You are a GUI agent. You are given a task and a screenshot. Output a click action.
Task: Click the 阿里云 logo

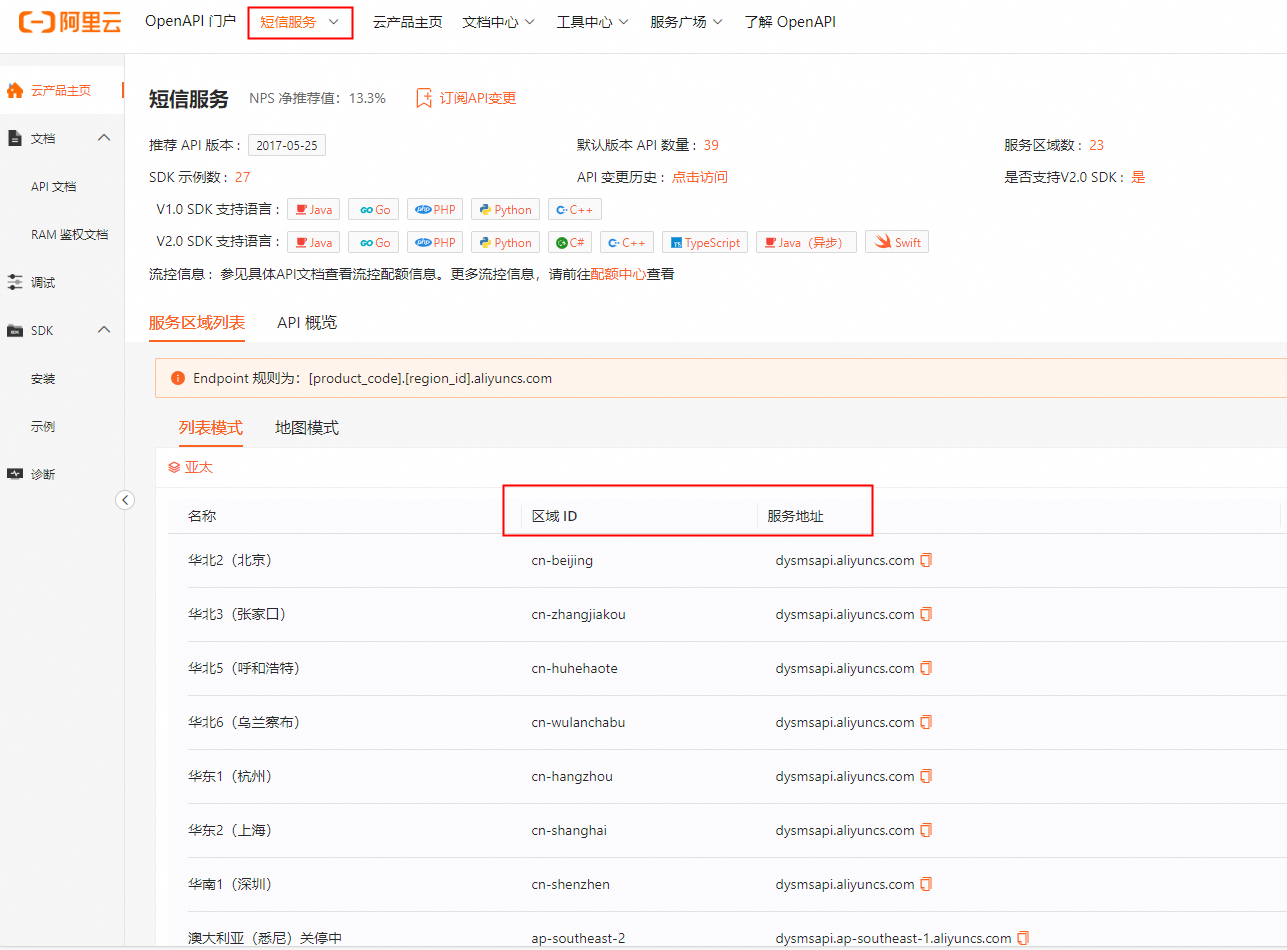point(70,21)
